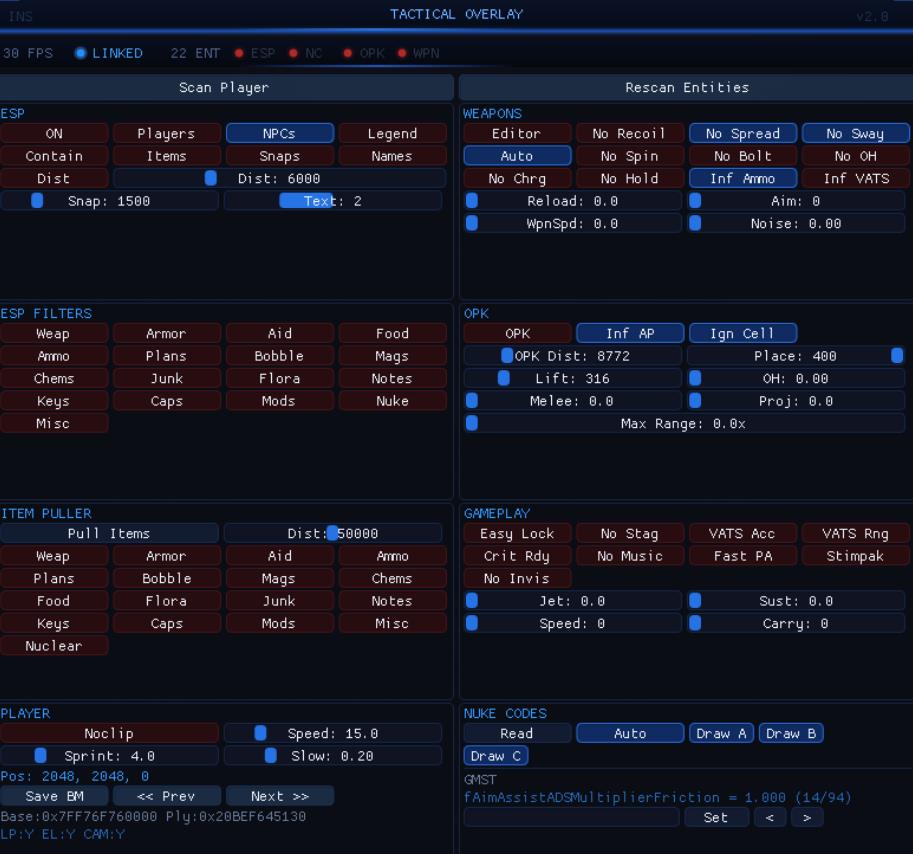Toggle NPCs display in ESP

(x=279, y=133)
